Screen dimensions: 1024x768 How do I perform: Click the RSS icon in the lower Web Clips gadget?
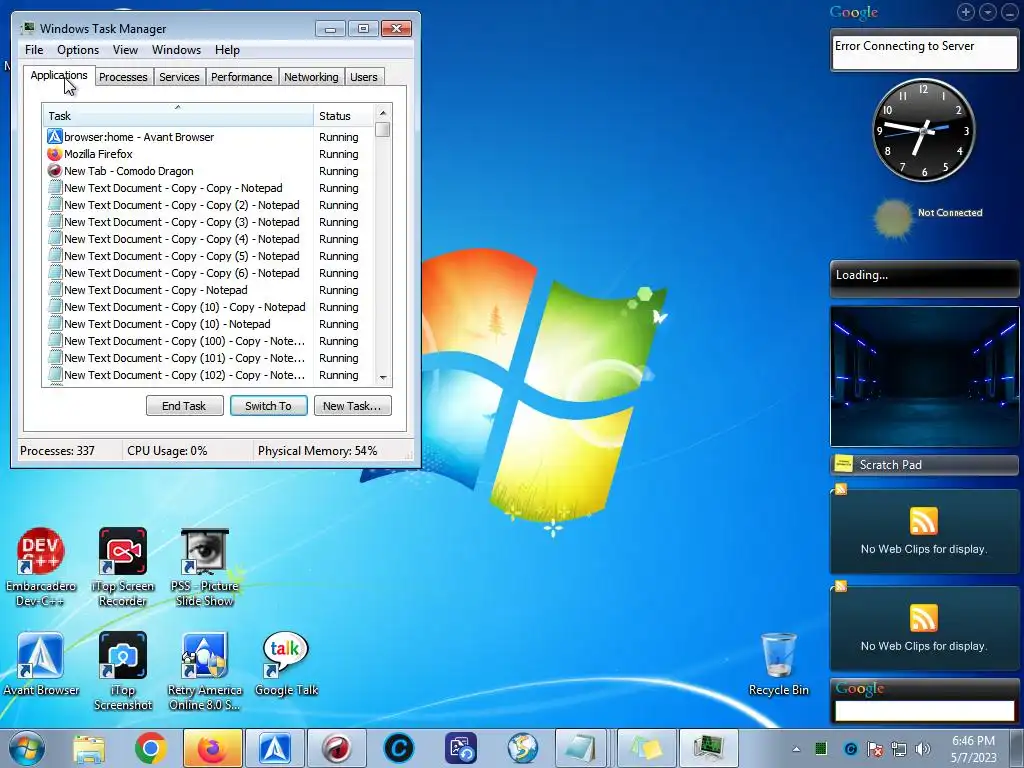(923, 618)
